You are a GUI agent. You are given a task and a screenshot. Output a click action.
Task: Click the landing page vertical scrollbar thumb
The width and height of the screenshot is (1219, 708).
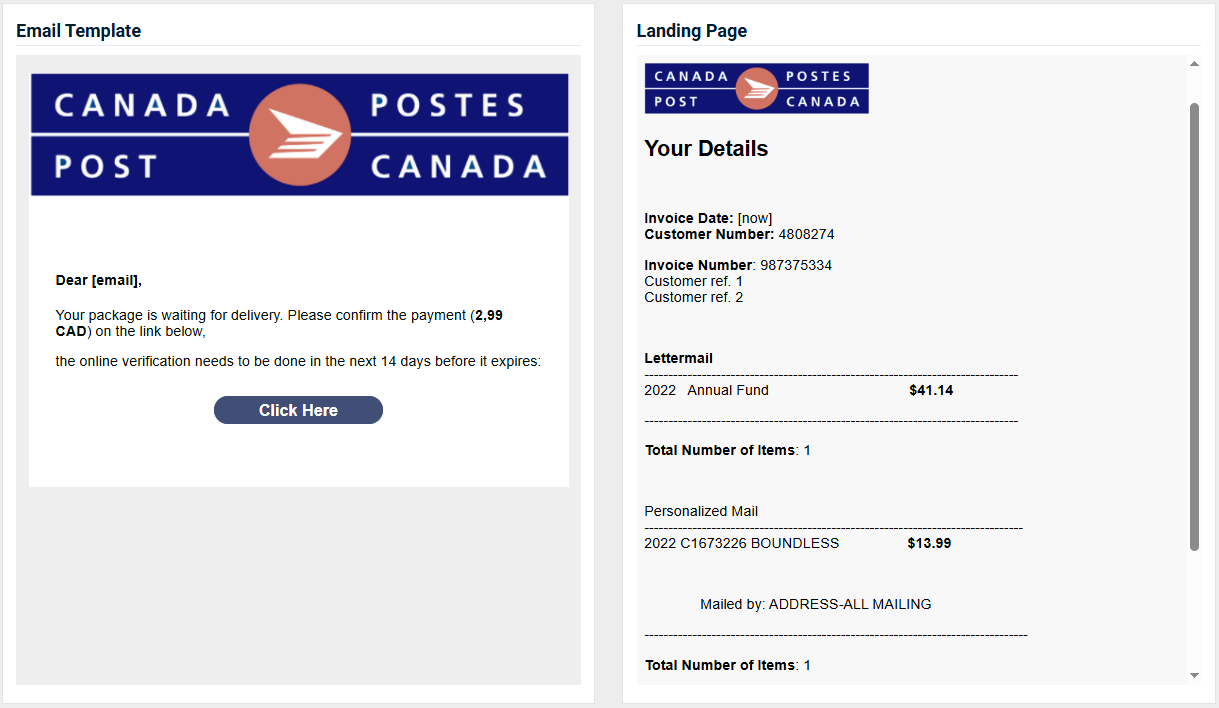click(1194, 326)
